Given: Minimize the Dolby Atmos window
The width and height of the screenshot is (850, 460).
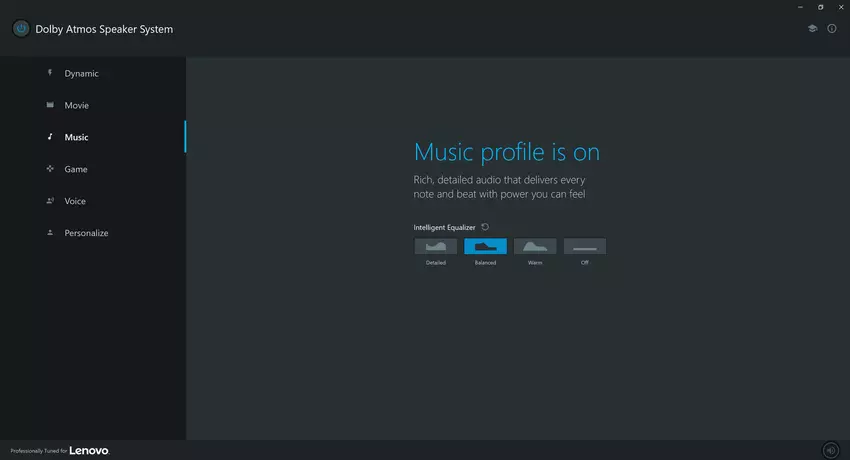Looking at the screenshot, I should click(802, 7).
